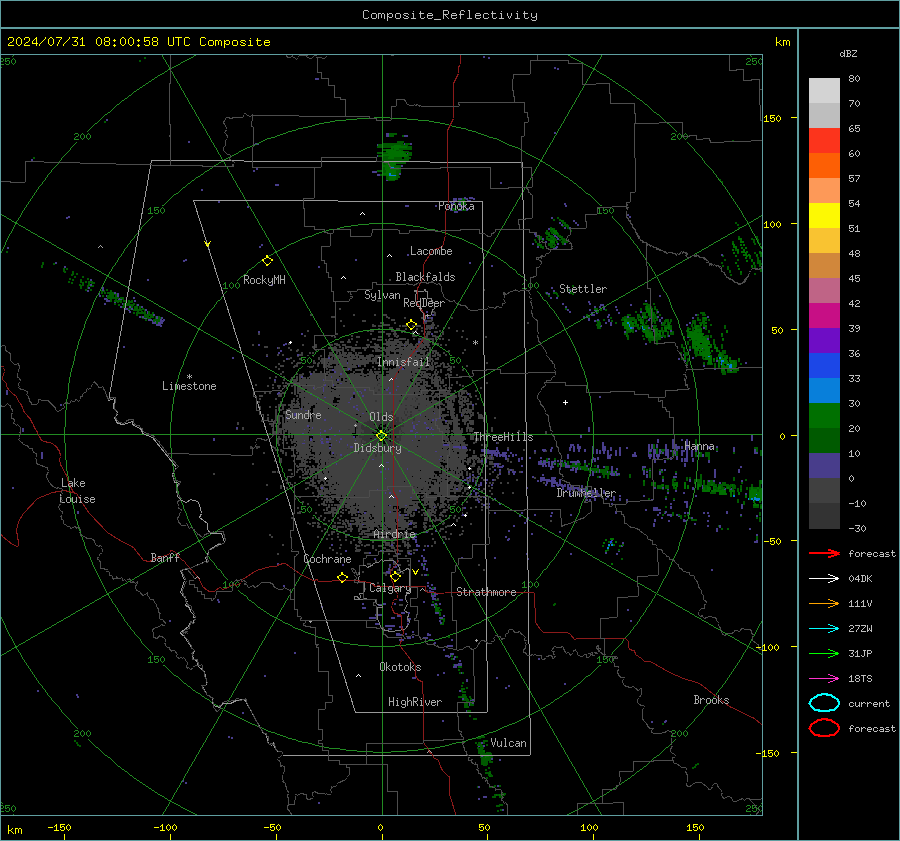Image resolution: width=900 pixels, height=841 pixels.
Task: Click the ThreeHills city label
Action: tap(503, 437)
